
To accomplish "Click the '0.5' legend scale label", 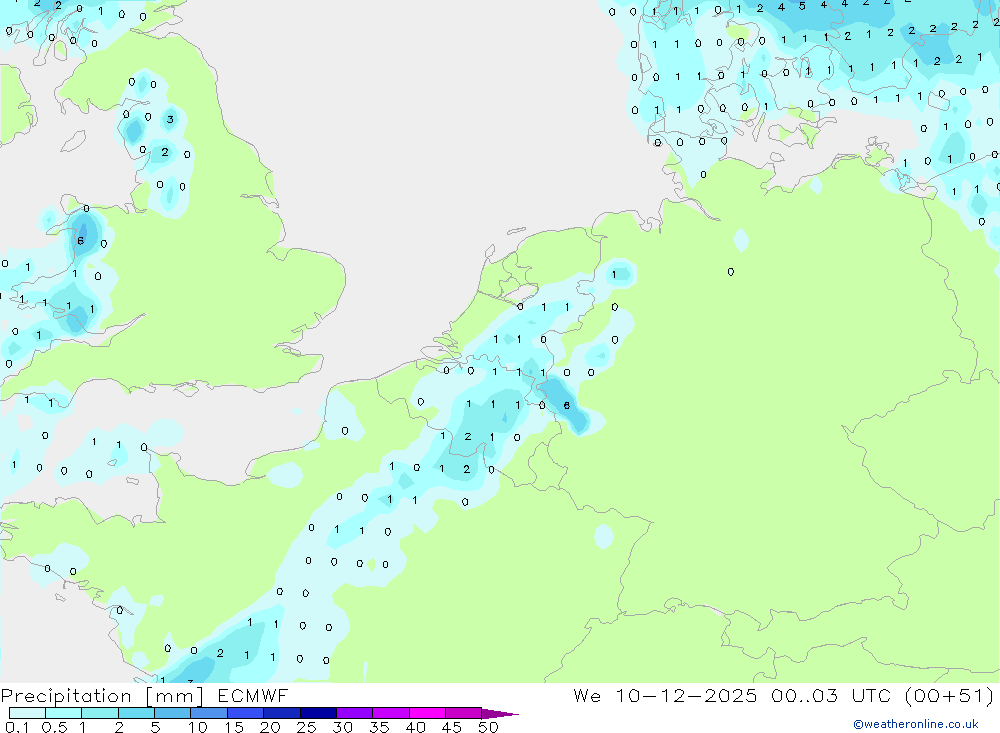I will coord(54,727).
